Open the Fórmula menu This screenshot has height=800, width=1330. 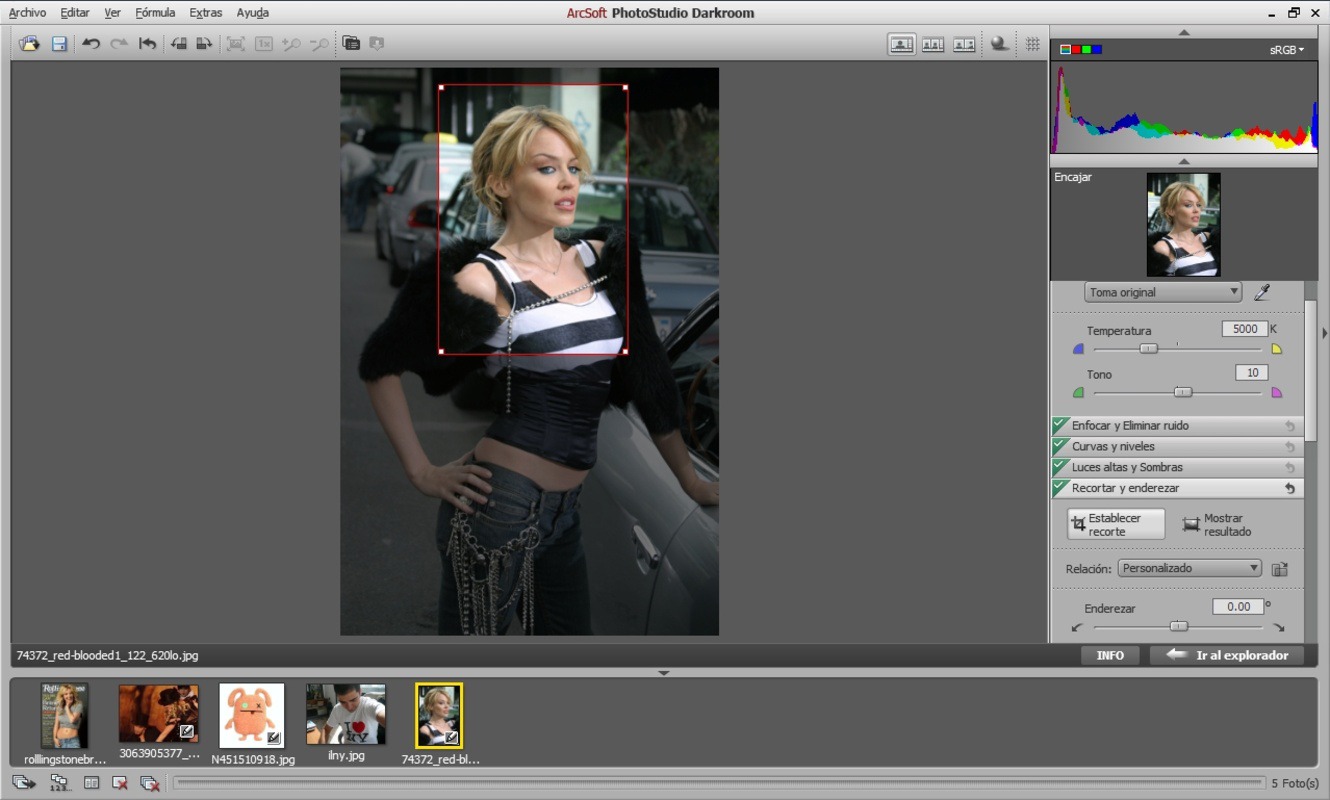click(155, 13)
